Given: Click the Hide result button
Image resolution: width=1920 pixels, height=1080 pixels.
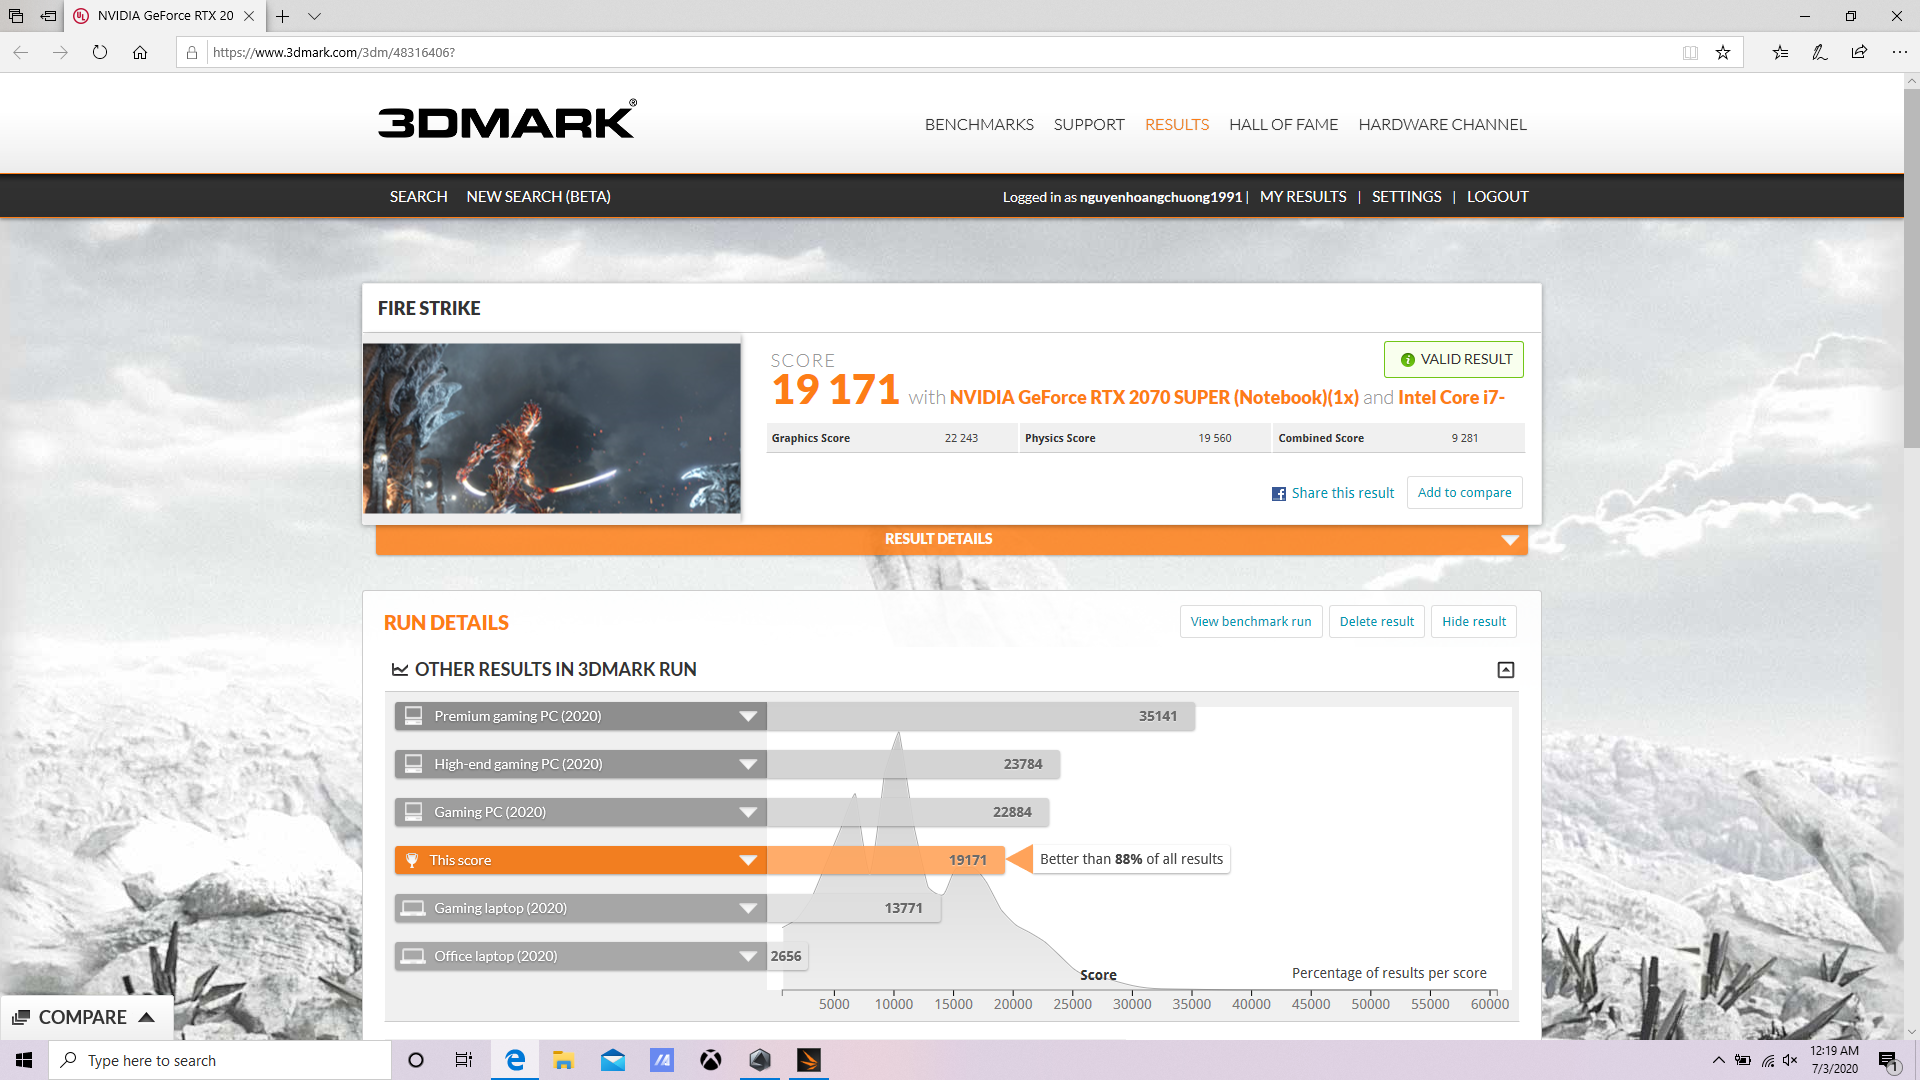Looking at the screenshot, I should point(1473,622).
